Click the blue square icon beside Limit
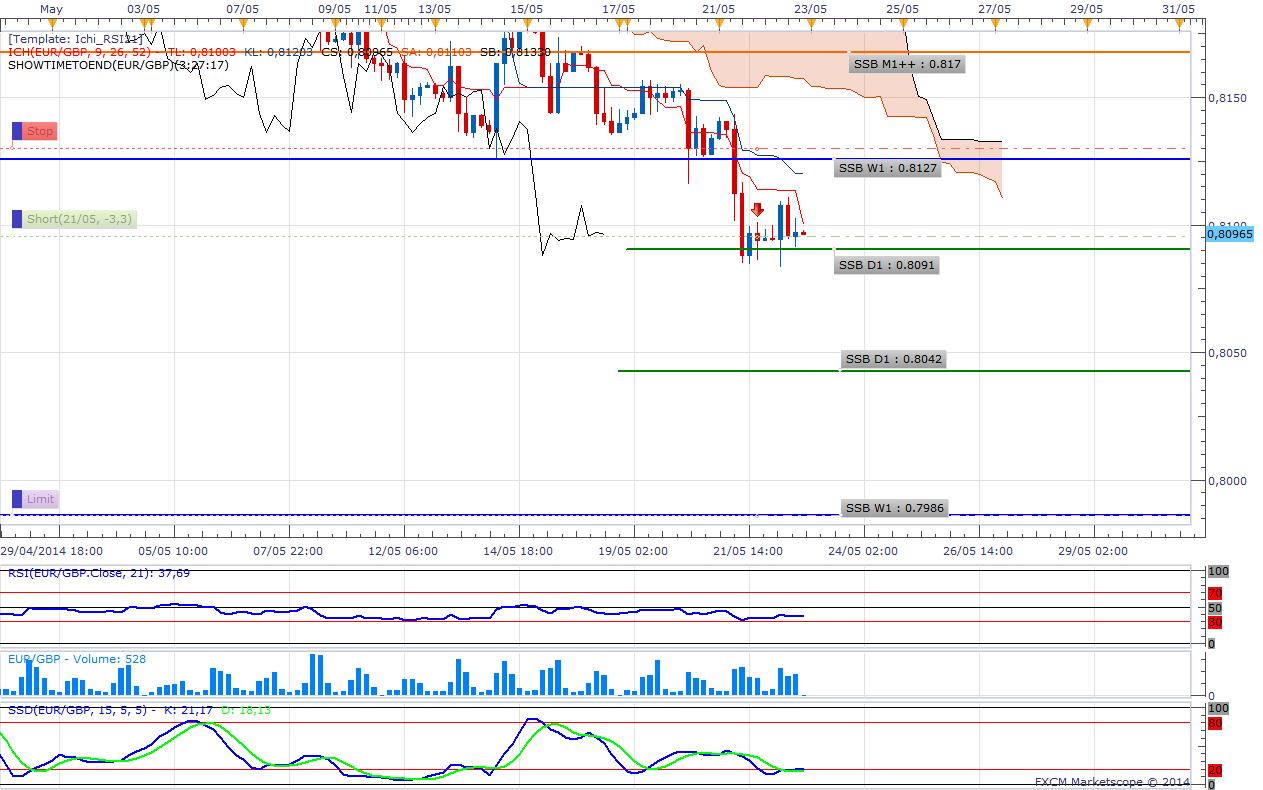 [17, 499]
